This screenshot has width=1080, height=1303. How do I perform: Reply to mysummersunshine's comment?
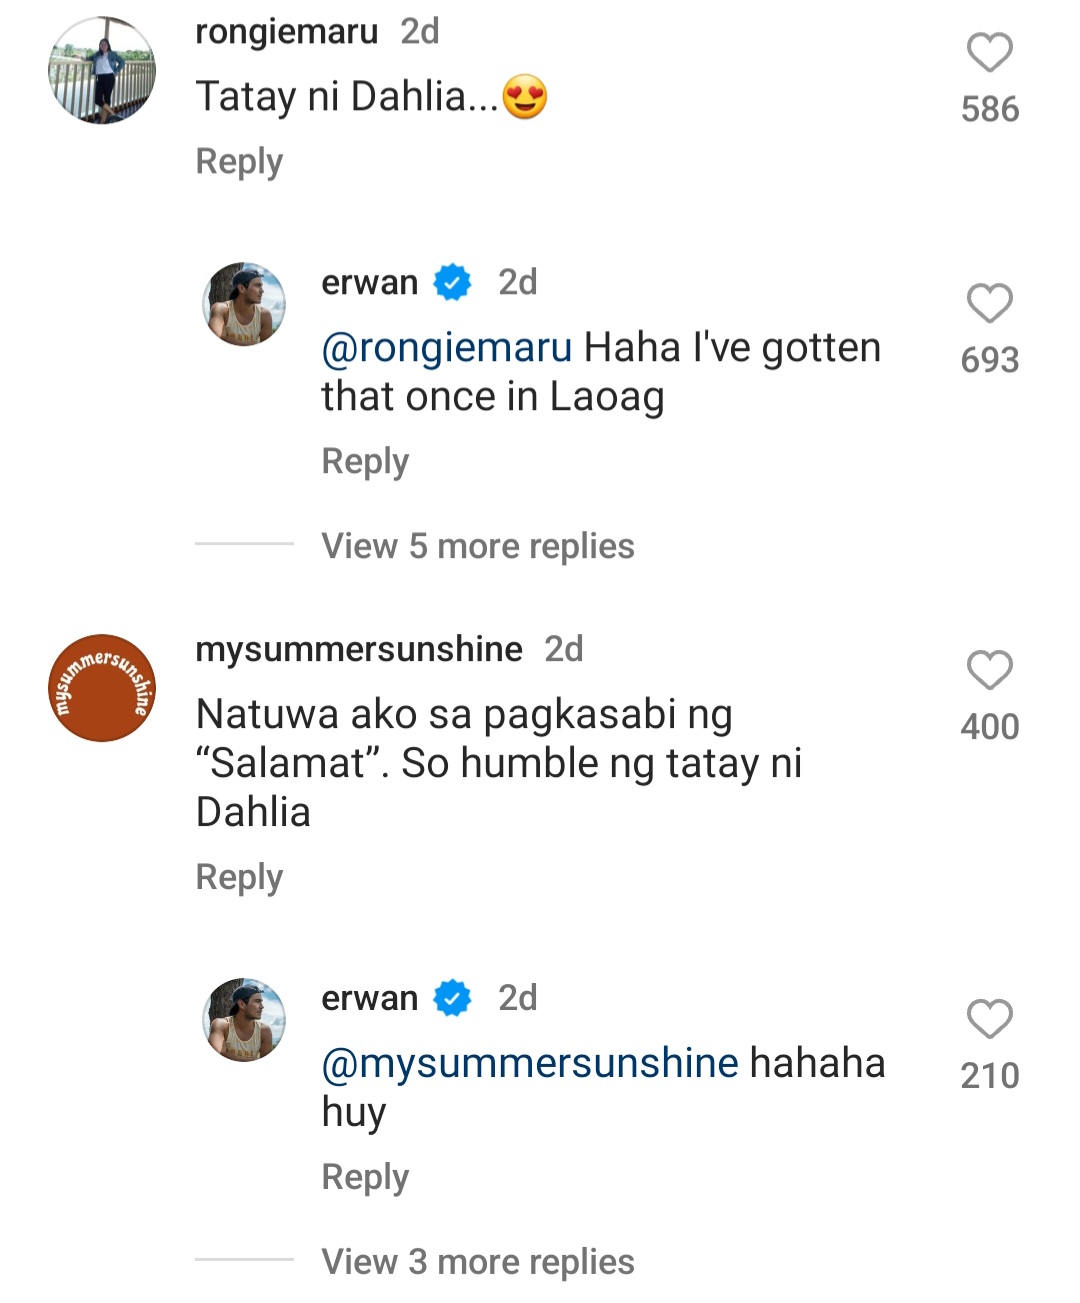coord(238,877)
